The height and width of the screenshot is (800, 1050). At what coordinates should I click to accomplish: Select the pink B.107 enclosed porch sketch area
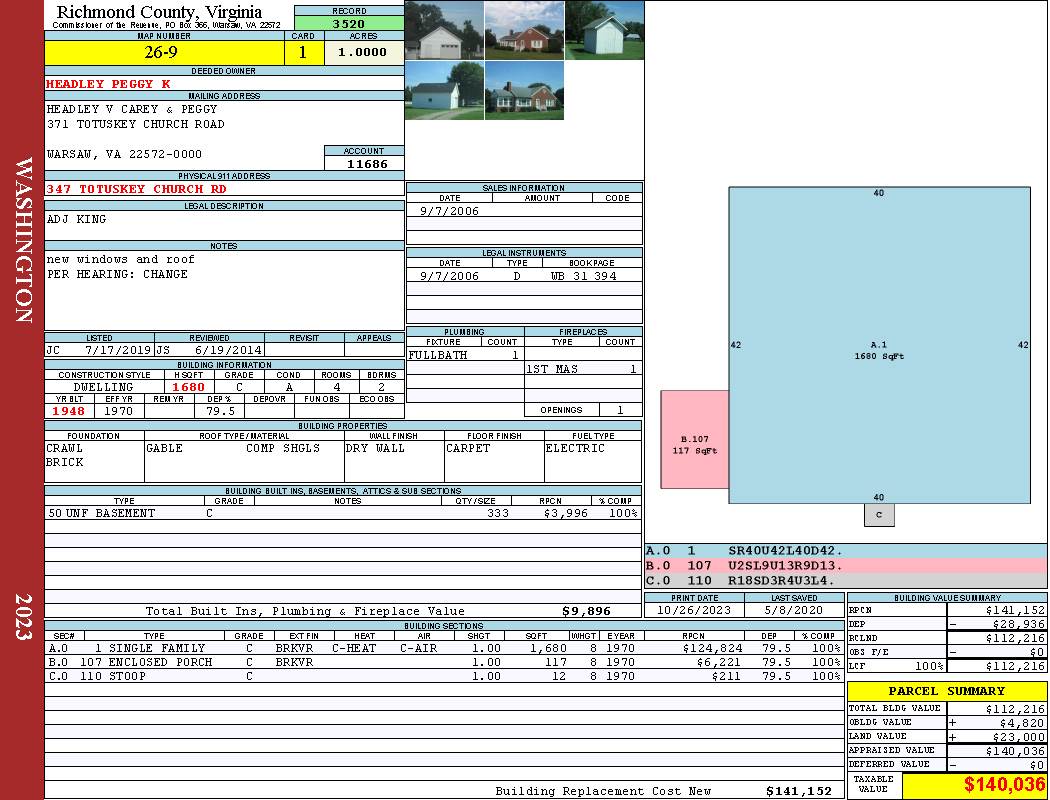coord(694,440)
